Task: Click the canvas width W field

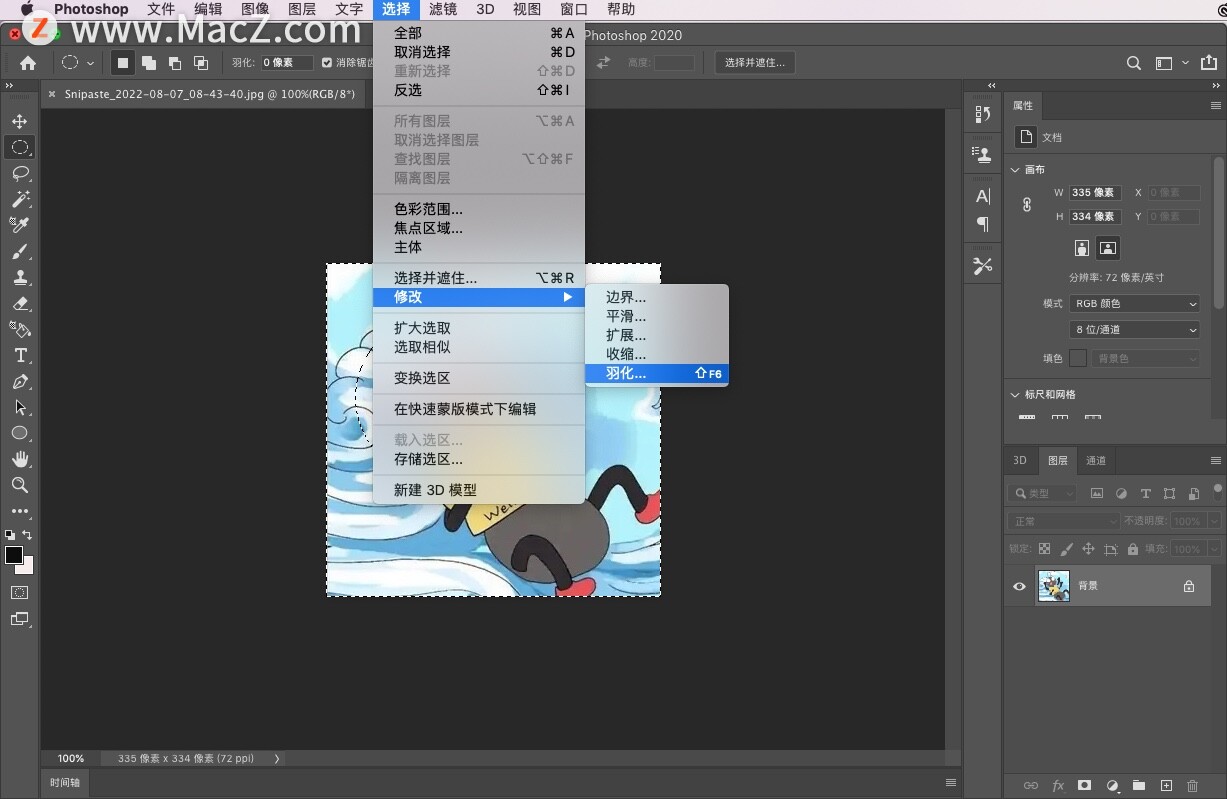Action: 1095,193
